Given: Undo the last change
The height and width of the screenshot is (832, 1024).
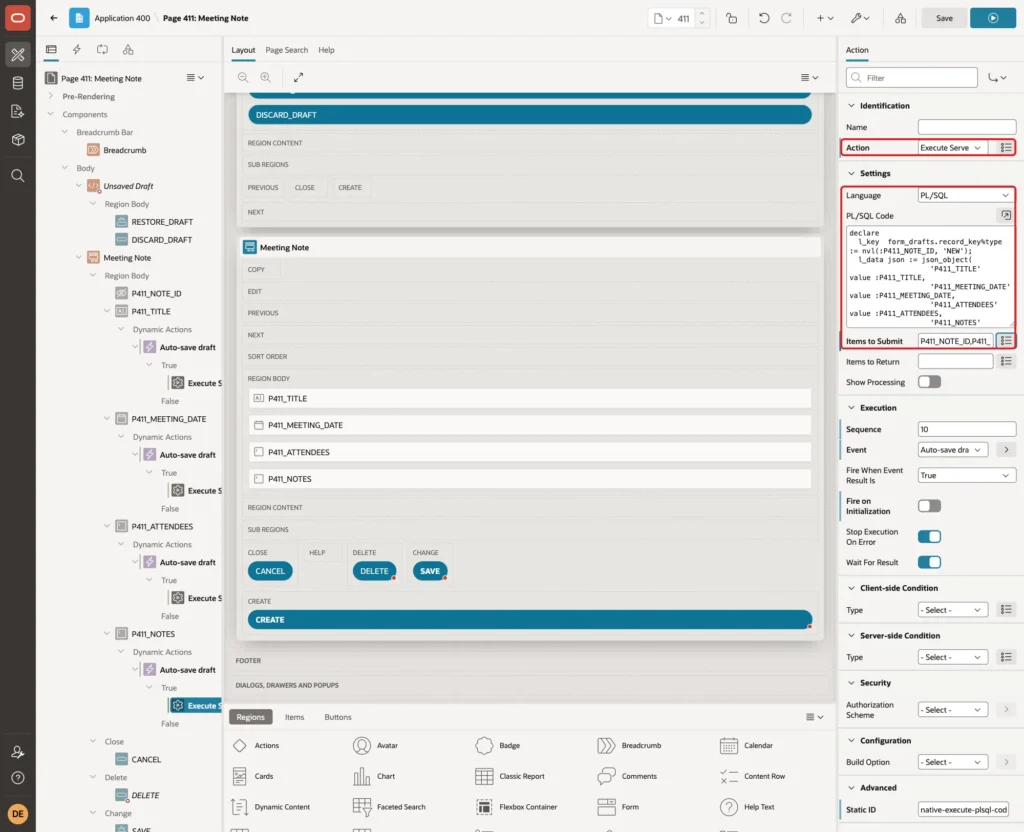Looking at the screenshot, I should tap(763, 18).
